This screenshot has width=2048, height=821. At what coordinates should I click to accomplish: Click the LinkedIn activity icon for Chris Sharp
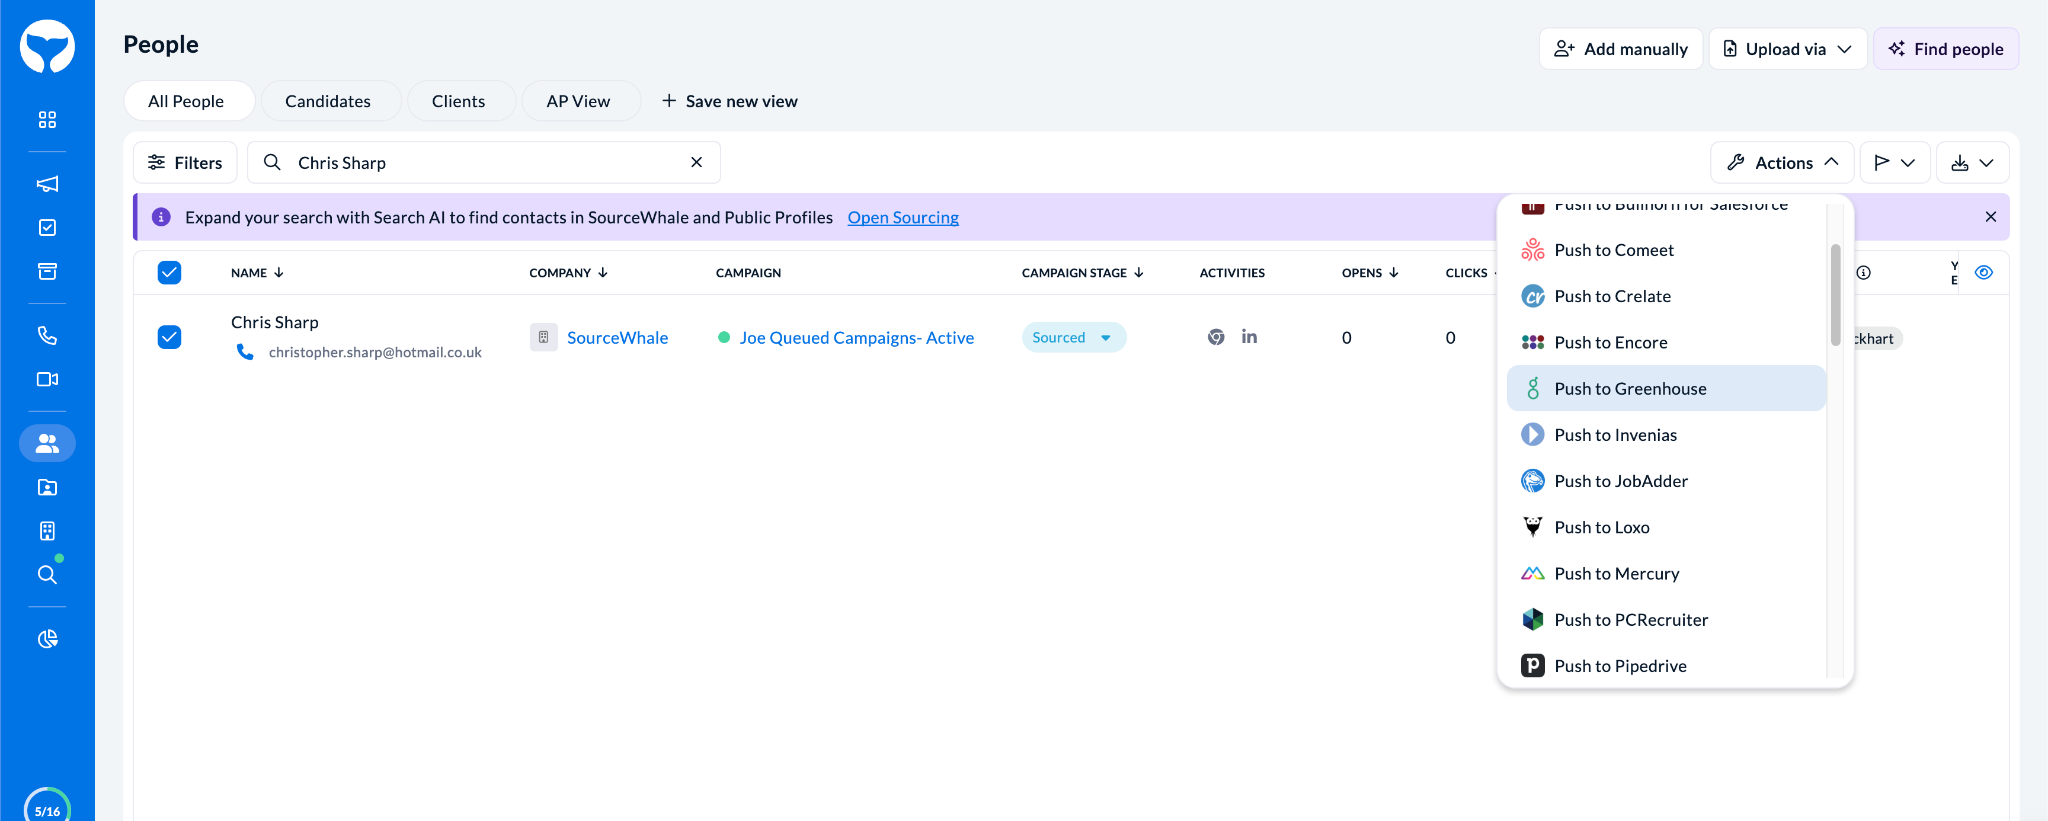click(x=1249, y=337)
